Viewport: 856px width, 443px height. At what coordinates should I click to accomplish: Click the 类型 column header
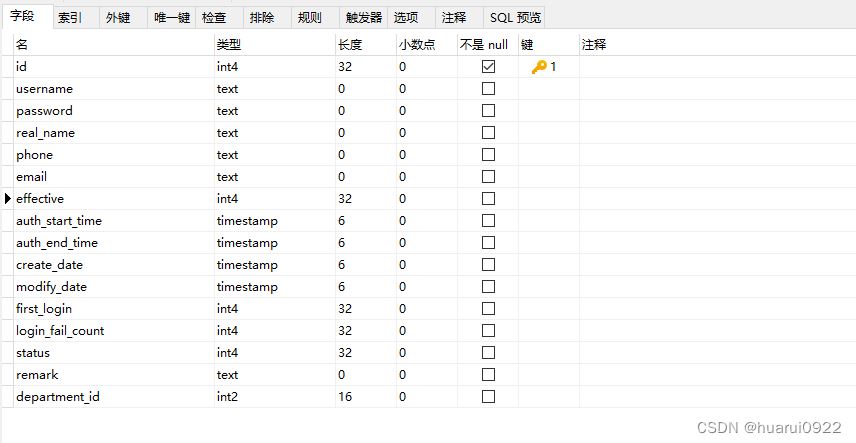click(275, 44)
